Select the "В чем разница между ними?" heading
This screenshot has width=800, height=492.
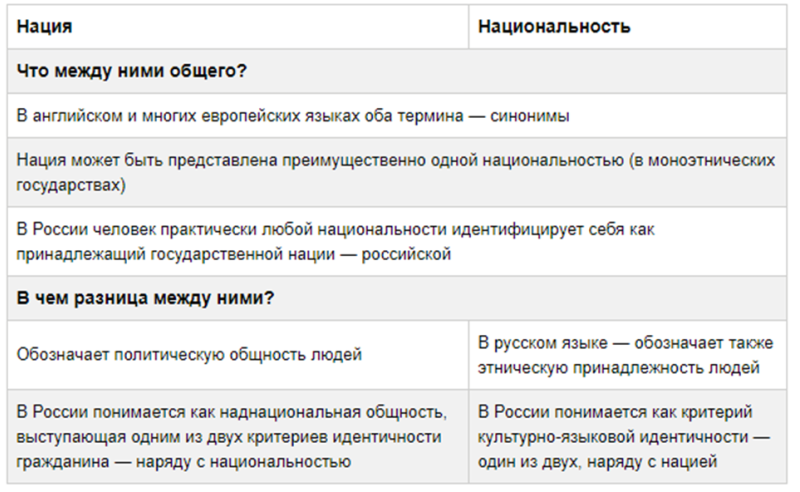(x=146, y=298)
